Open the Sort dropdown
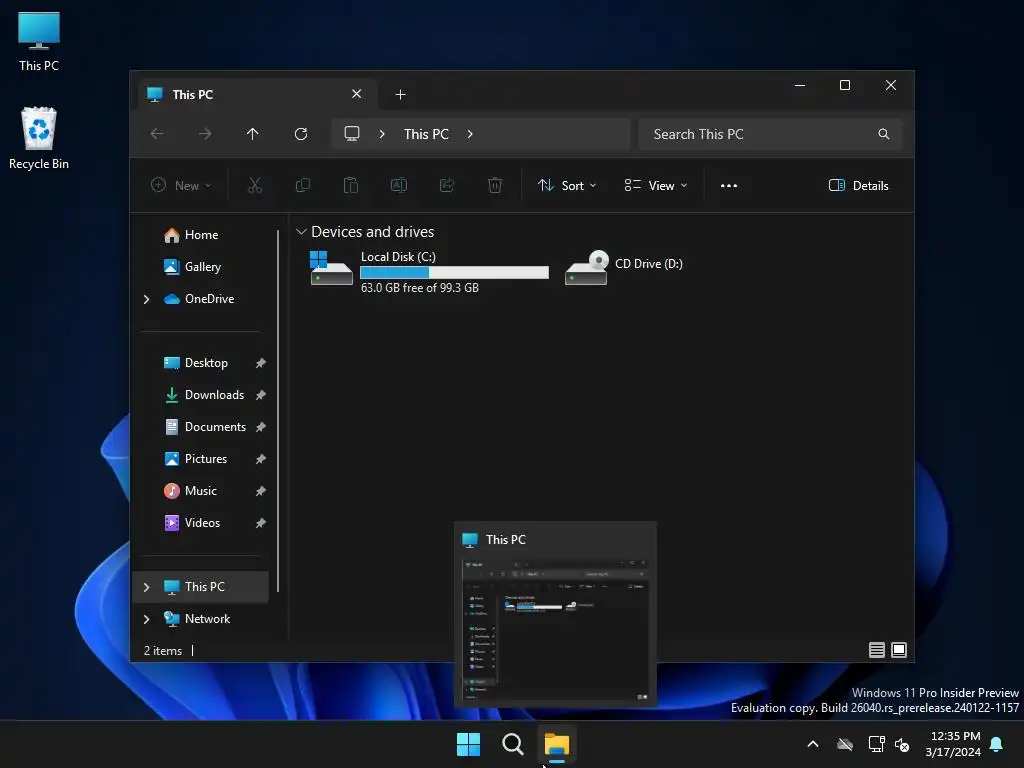 click(x=567, y=185)
